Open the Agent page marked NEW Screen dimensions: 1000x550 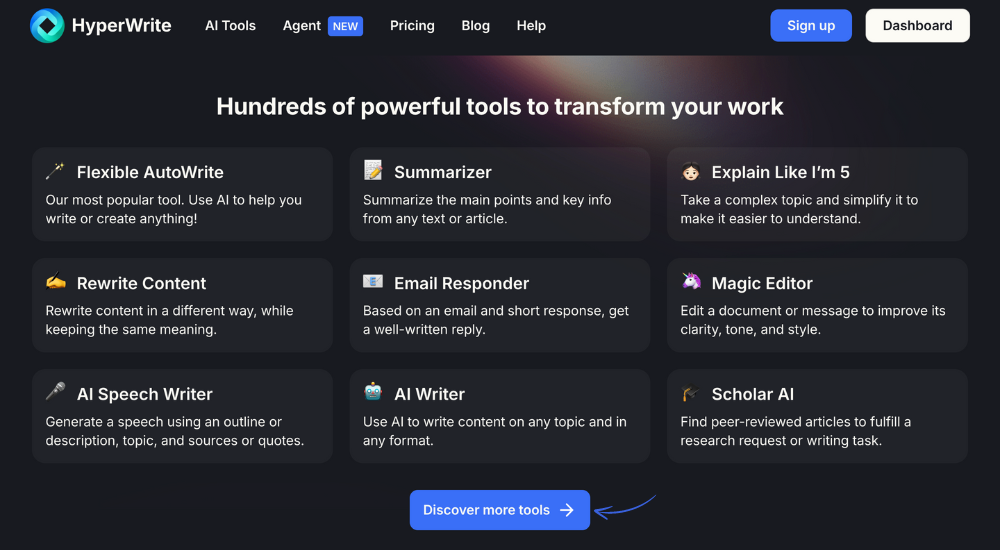pos(323,26)
